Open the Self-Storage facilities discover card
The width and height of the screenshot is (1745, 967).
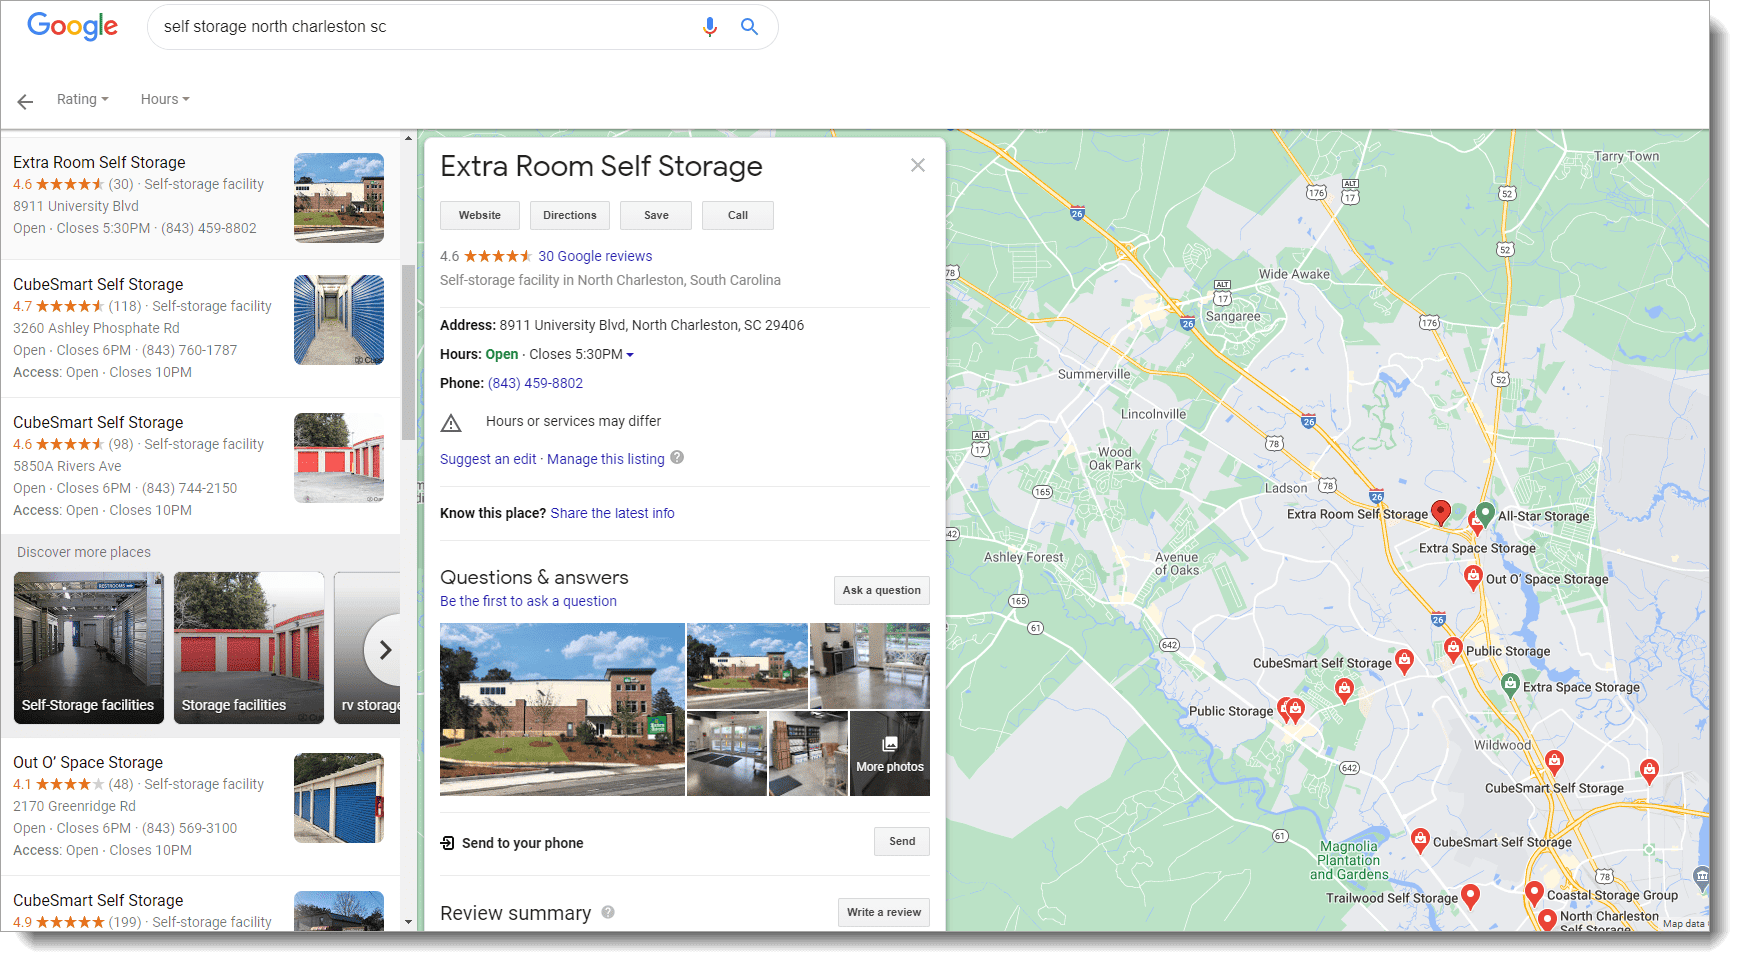(x=89, y=648)
